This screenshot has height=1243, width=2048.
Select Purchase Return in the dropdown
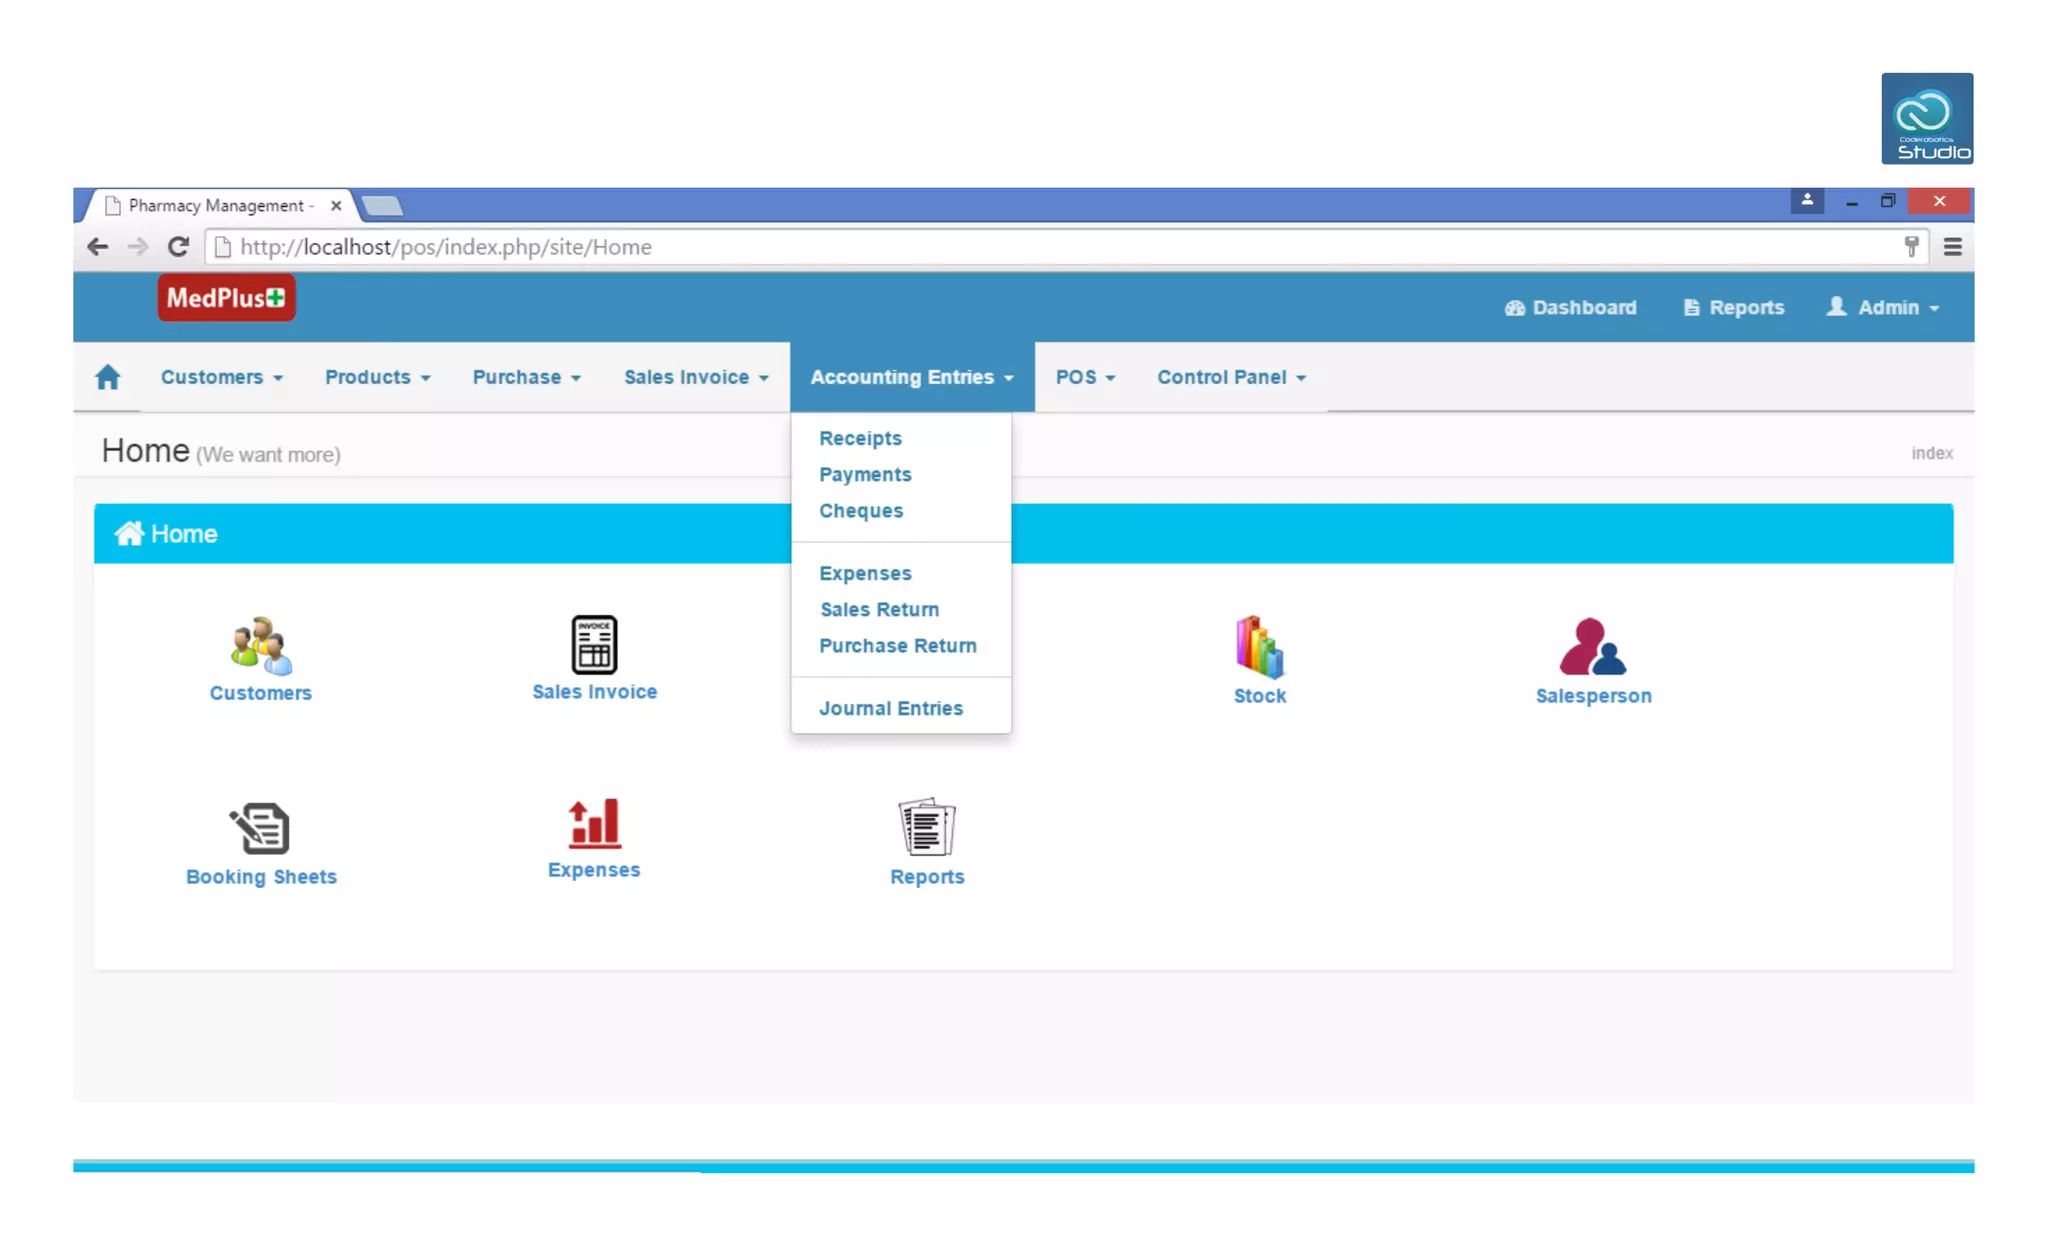pos(897,646)
